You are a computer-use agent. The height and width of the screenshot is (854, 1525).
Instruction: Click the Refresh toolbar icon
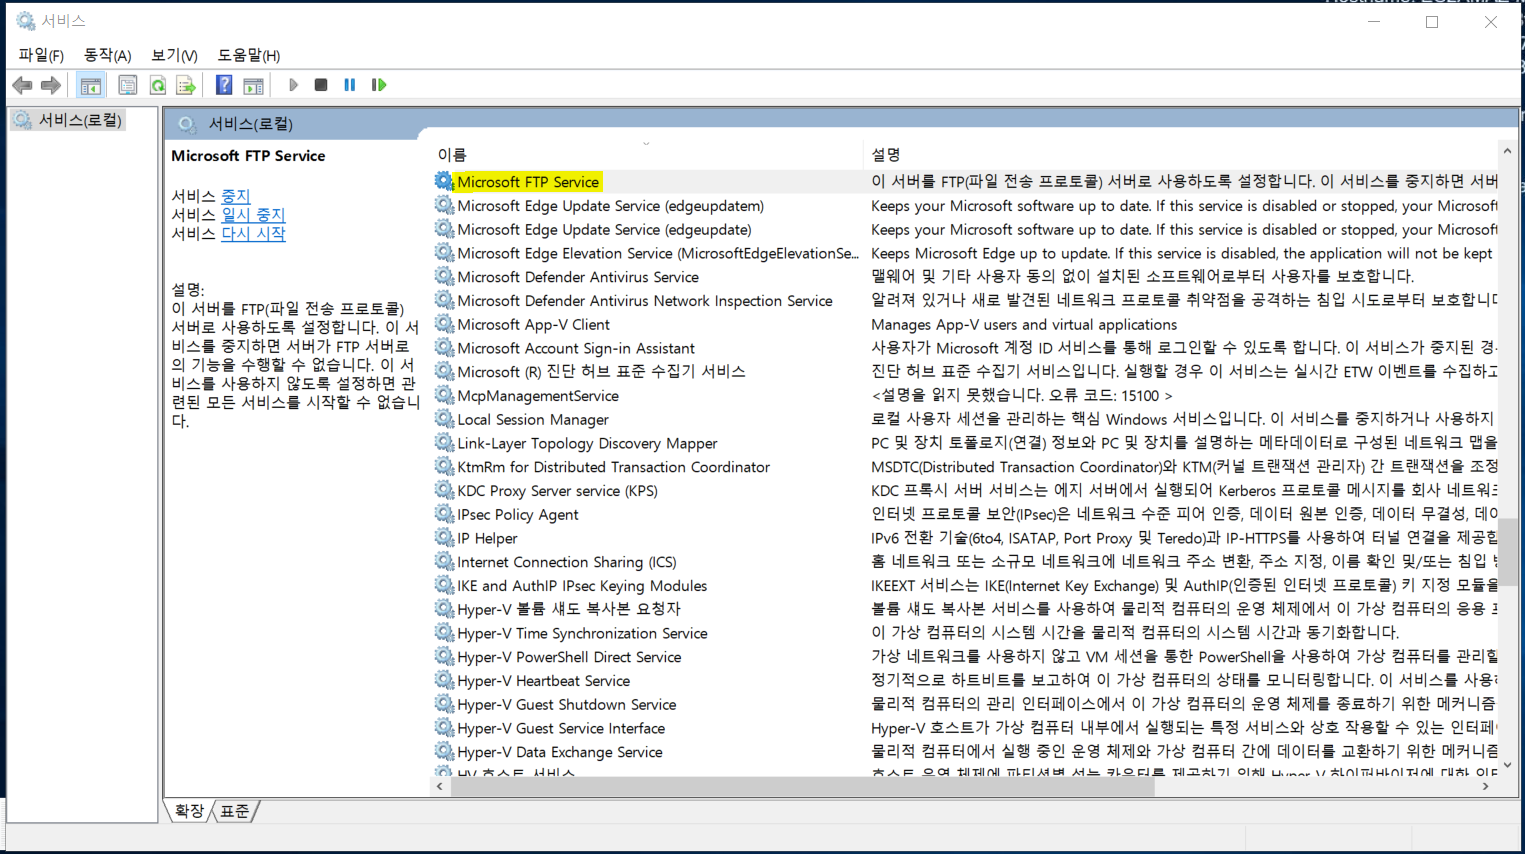tap(157, 86)
